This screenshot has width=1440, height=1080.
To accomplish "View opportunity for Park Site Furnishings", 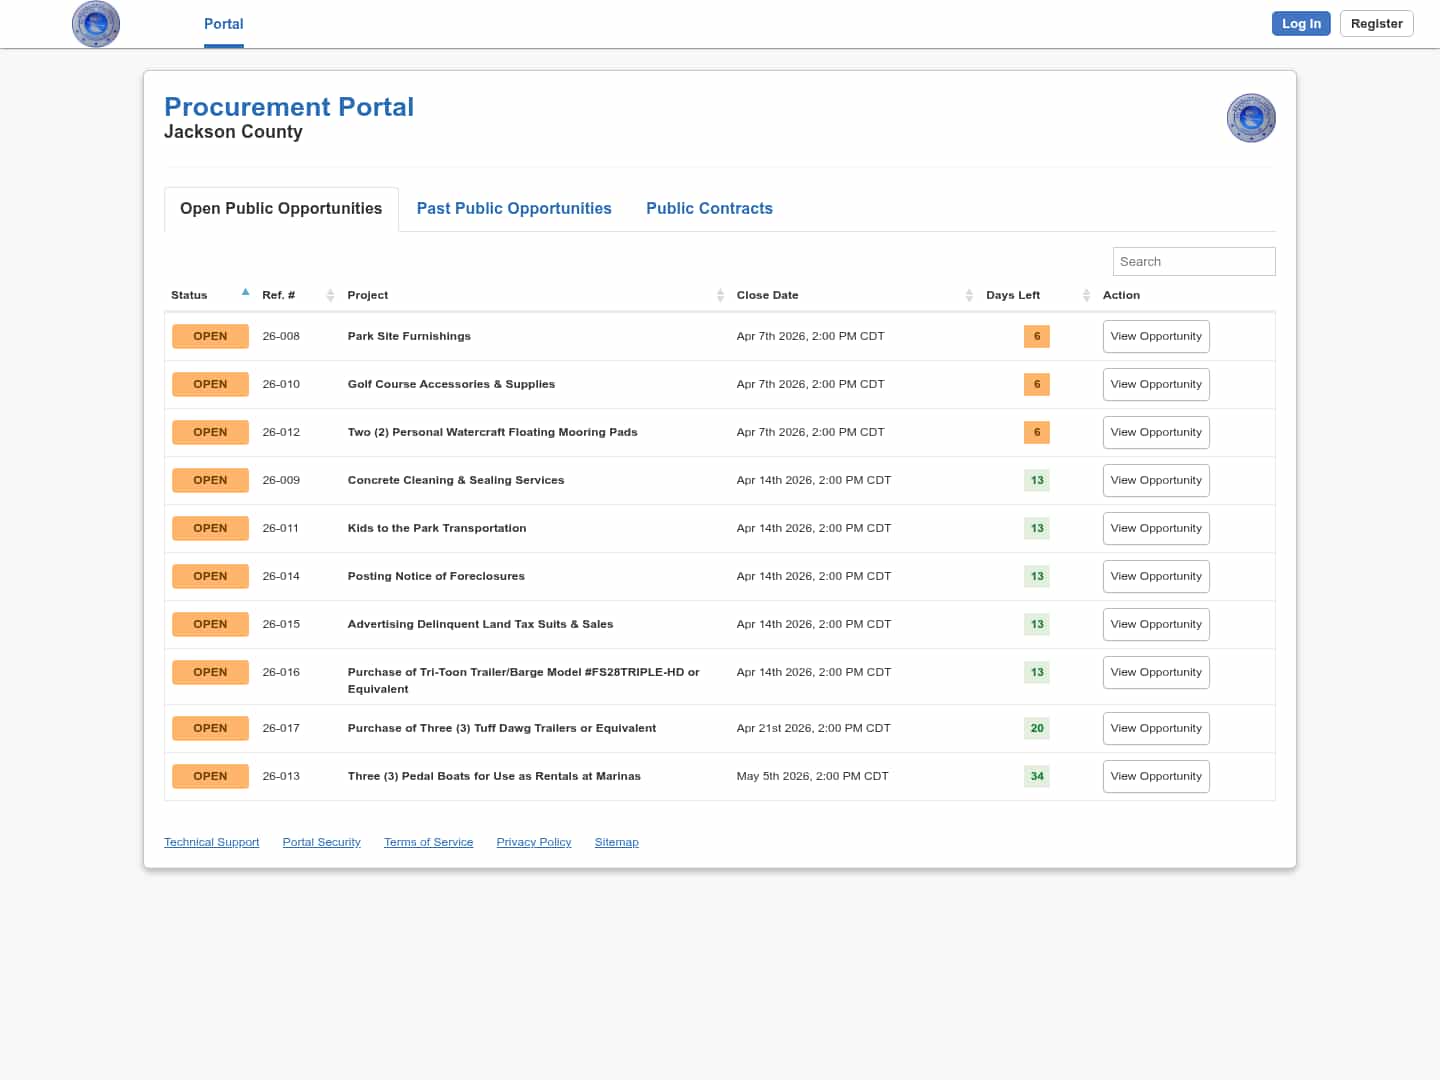I will [1156, 336].
